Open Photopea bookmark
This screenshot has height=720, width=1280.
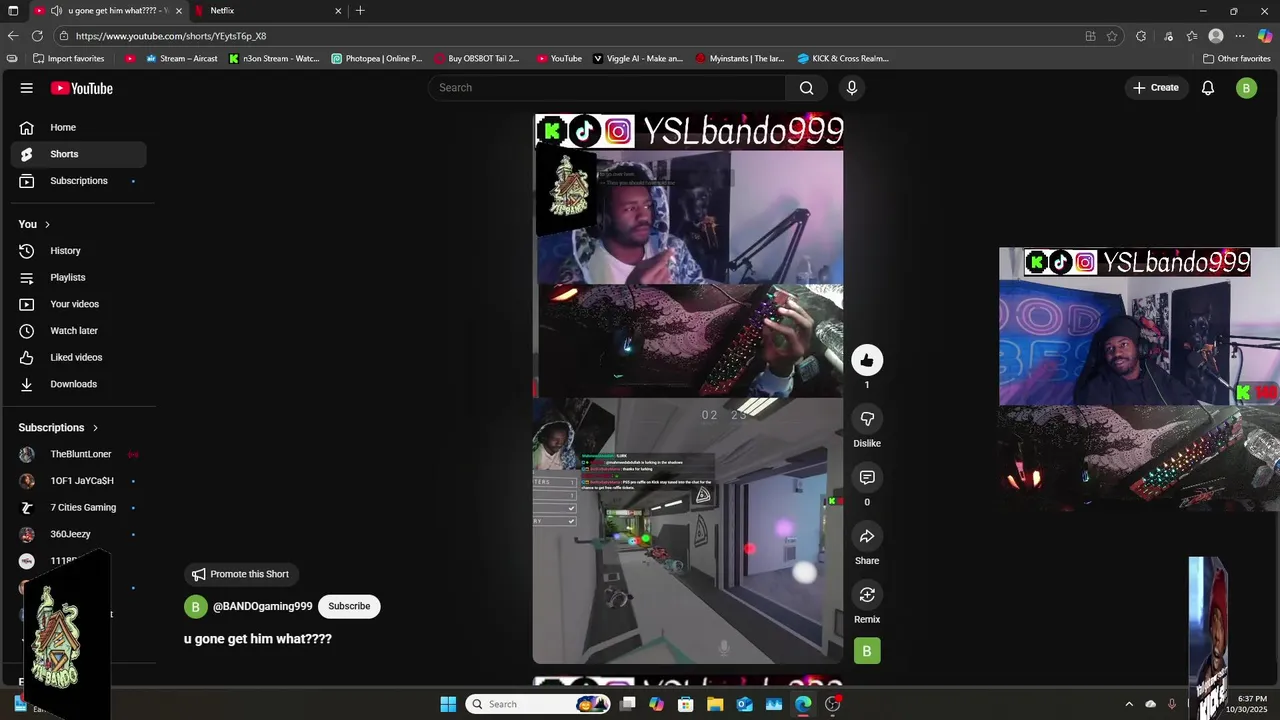[377, 58]
